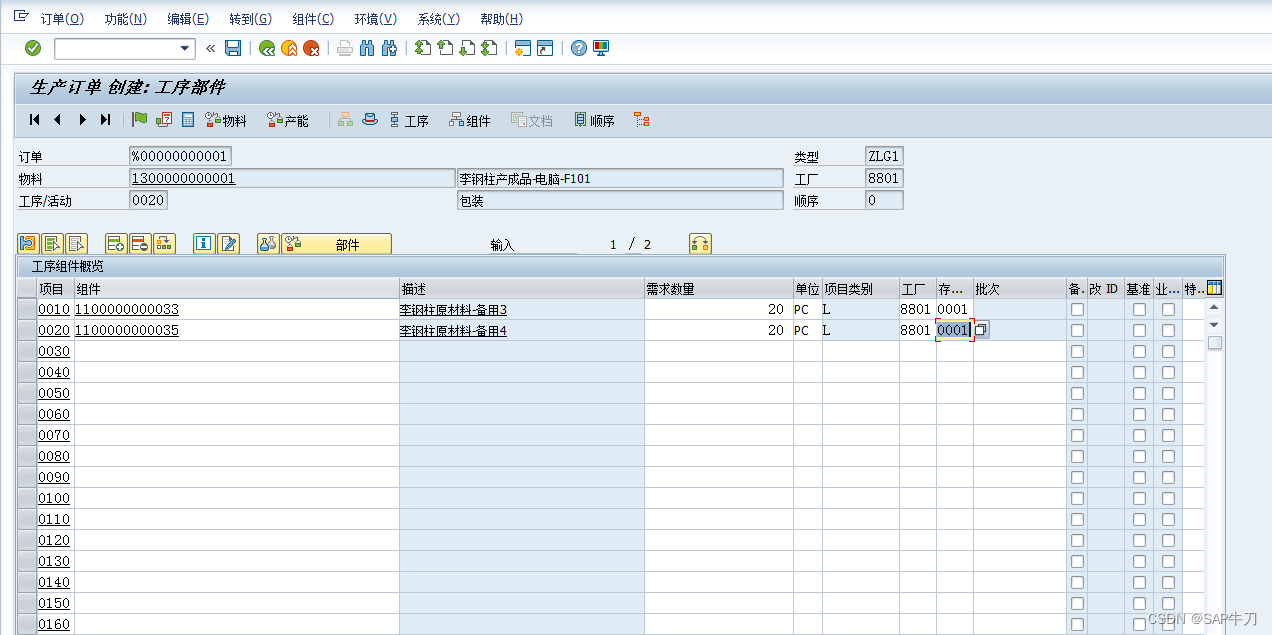Tick 基准 checkbox in row 0010
This screenshot has width=1272, height=635.
point(1139,309)
